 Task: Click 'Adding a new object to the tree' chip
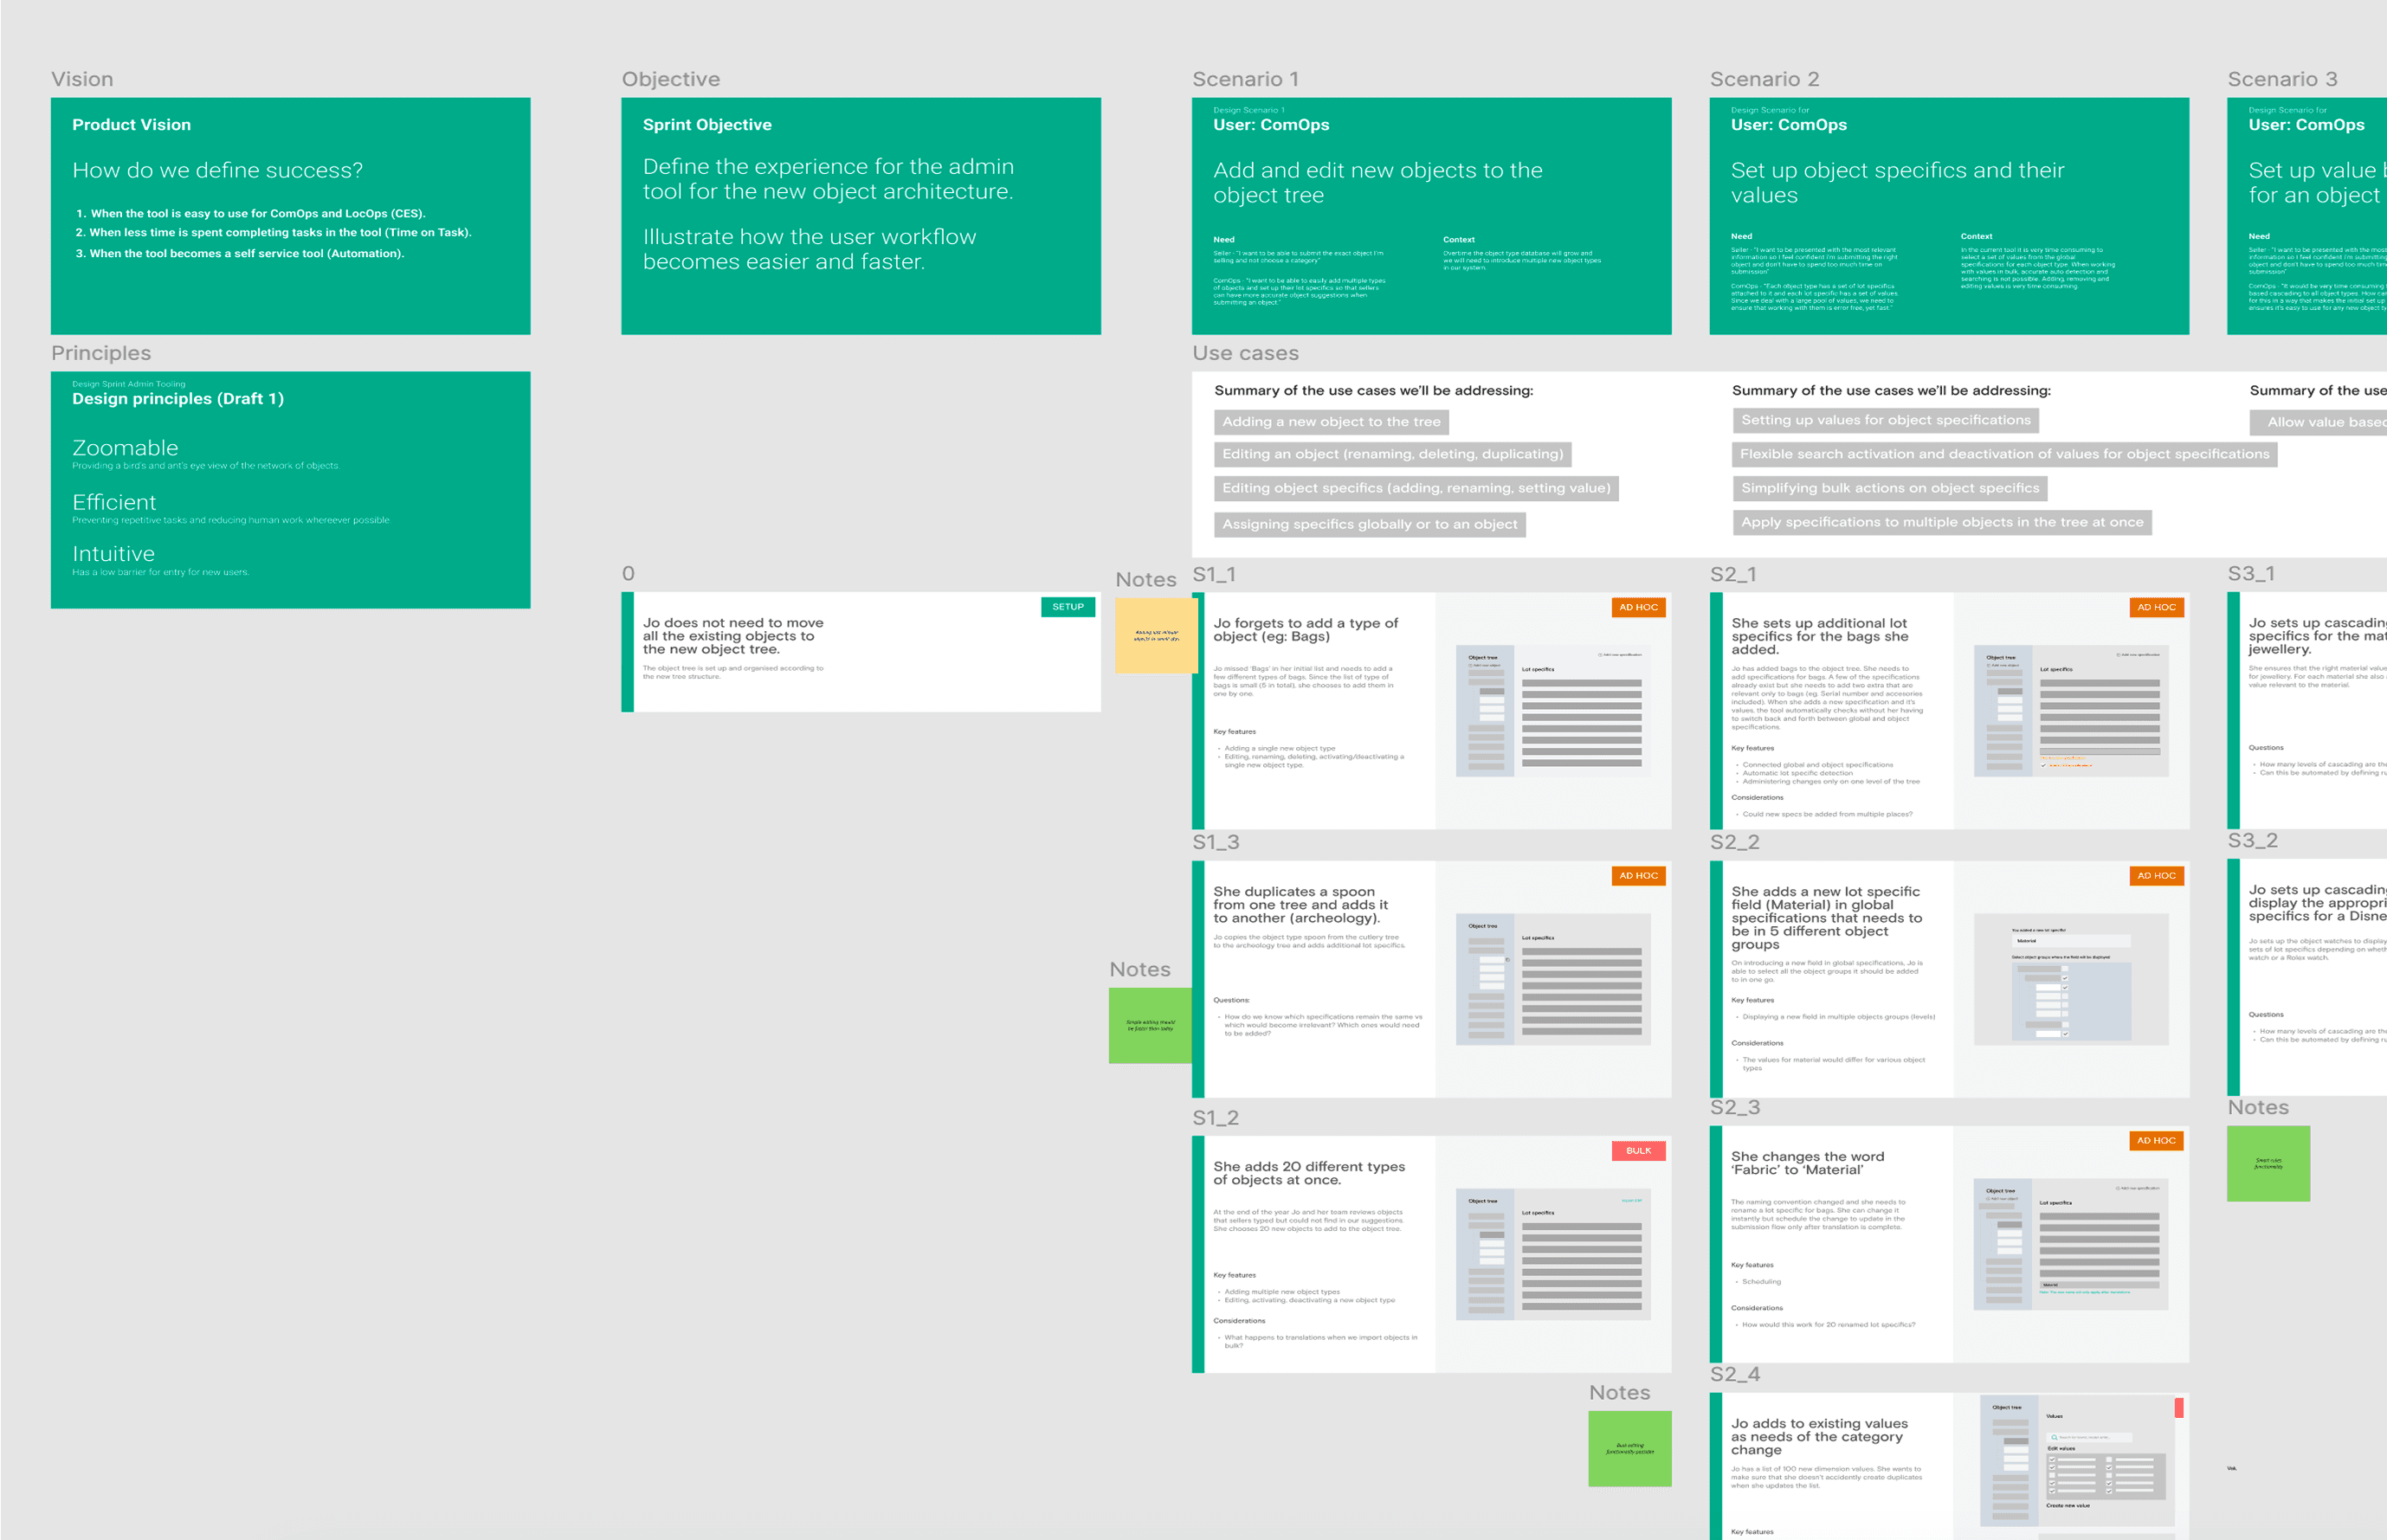click(1331, 422)
